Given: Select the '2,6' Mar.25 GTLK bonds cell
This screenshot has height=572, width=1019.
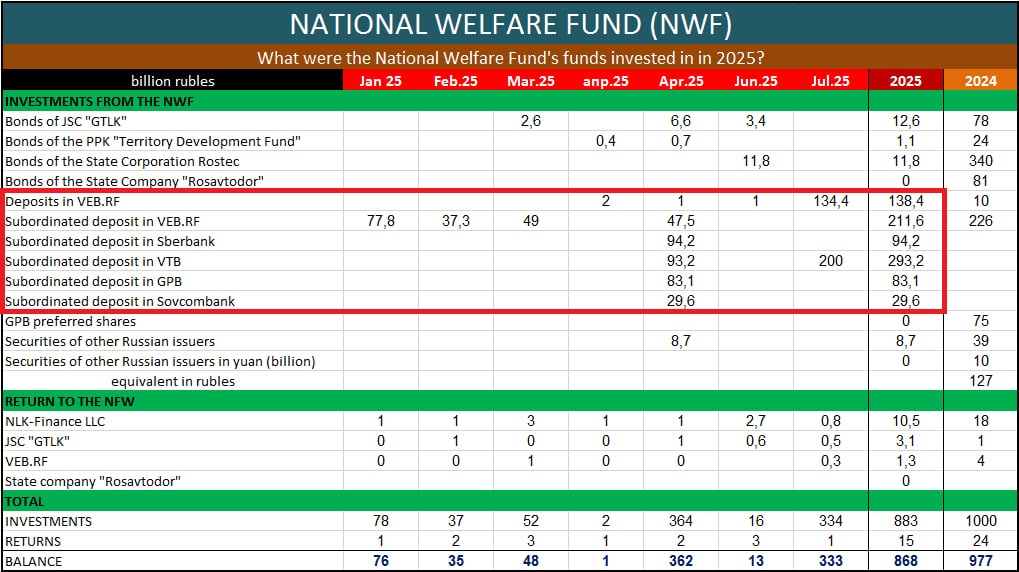Looking at the screenshot, I should pos(531,121).
